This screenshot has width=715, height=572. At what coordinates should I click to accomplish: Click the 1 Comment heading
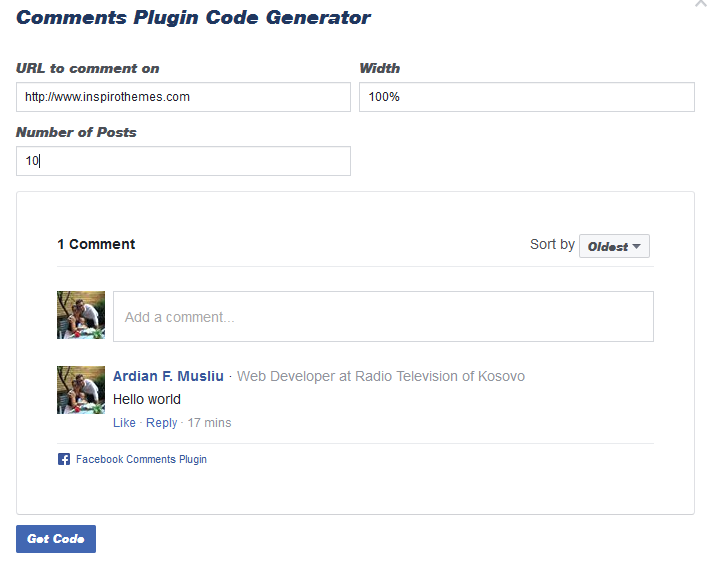96,244
